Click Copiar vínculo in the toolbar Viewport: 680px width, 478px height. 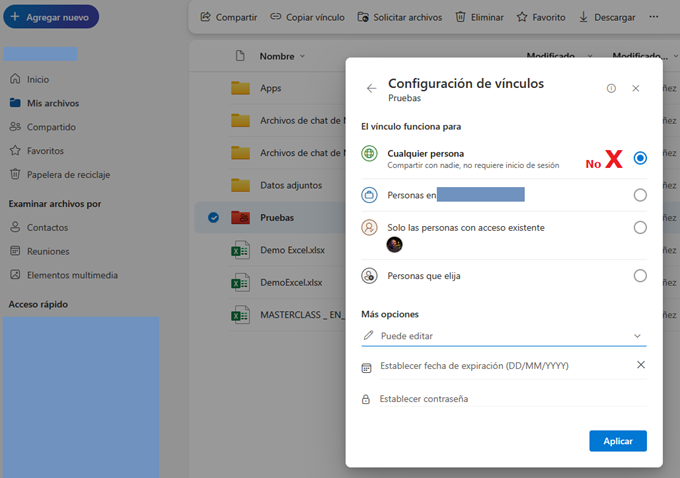(x=308, y=17)
